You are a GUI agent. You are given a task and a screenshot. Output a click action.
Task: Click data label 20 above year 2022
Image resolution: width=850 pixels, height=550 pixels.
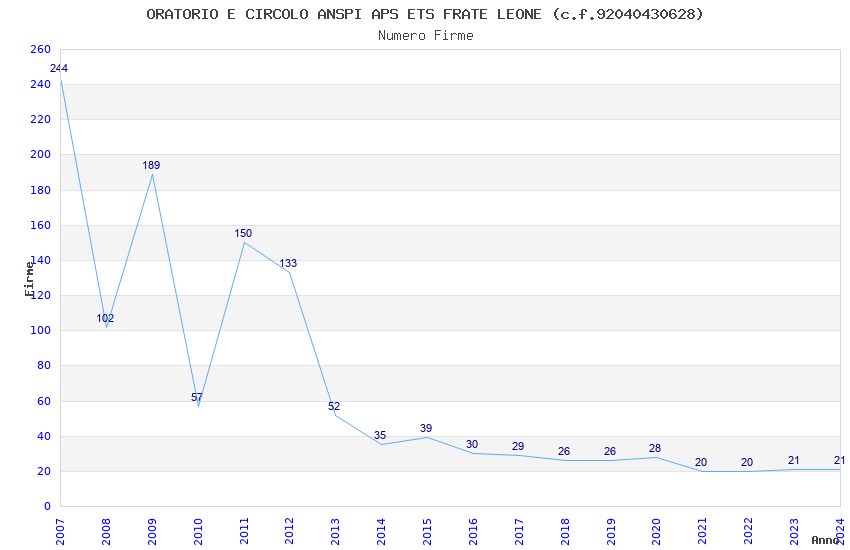(x=747, y=463)
